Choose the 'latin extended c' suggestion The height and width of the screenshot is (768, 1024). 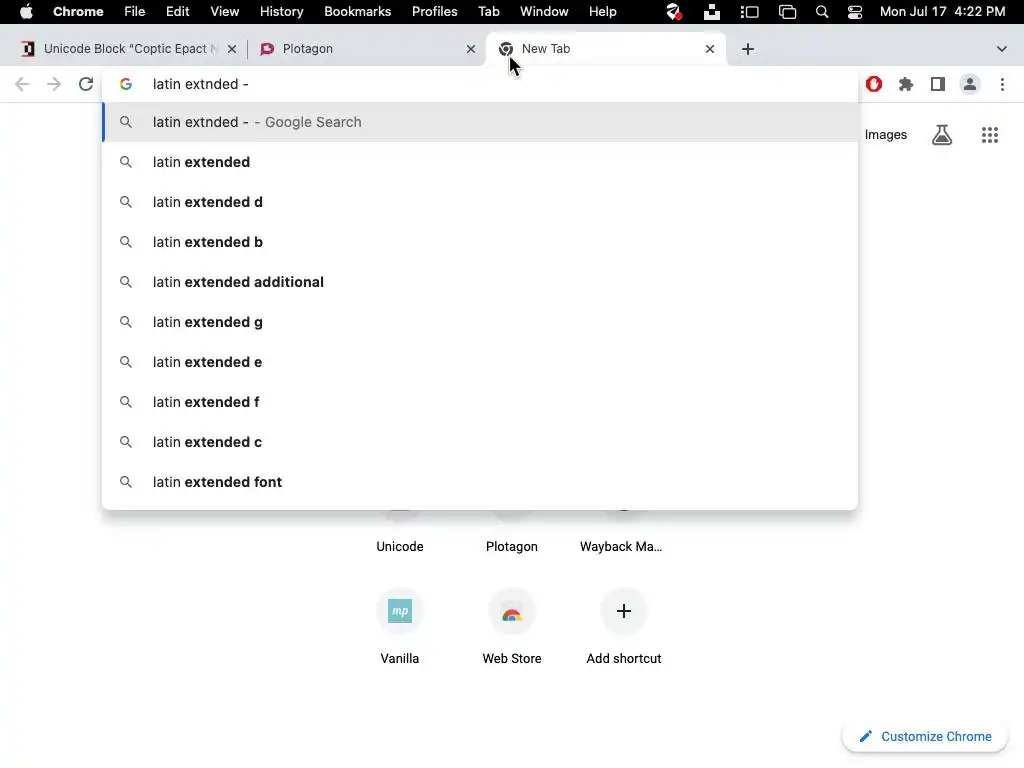point(480,442)
